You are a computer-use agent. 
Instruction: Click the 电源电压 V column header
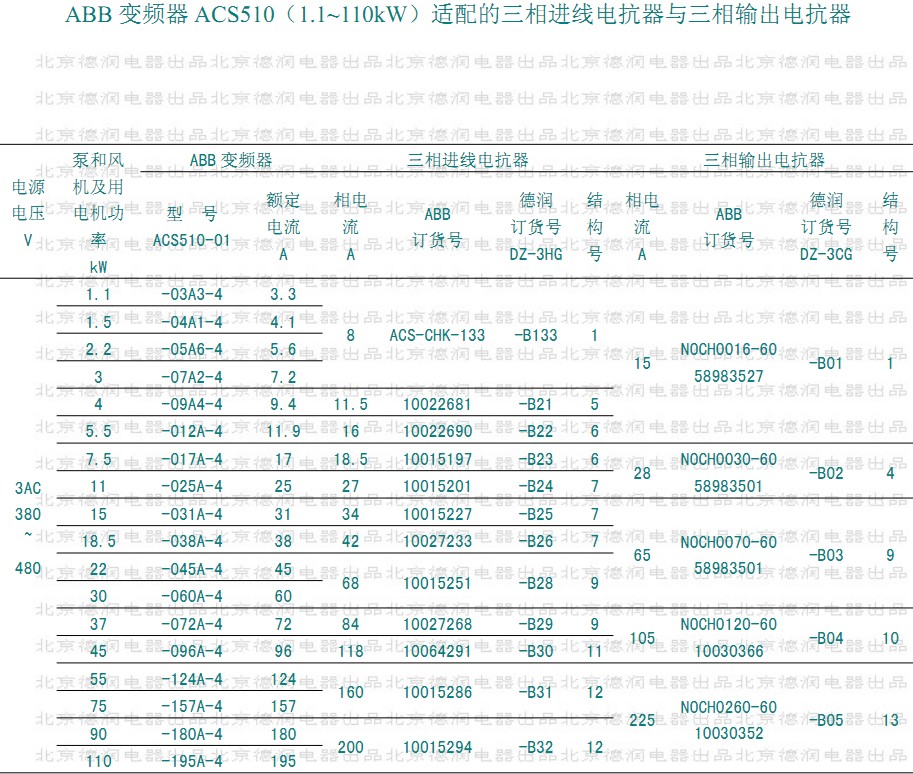pos(28,213)
